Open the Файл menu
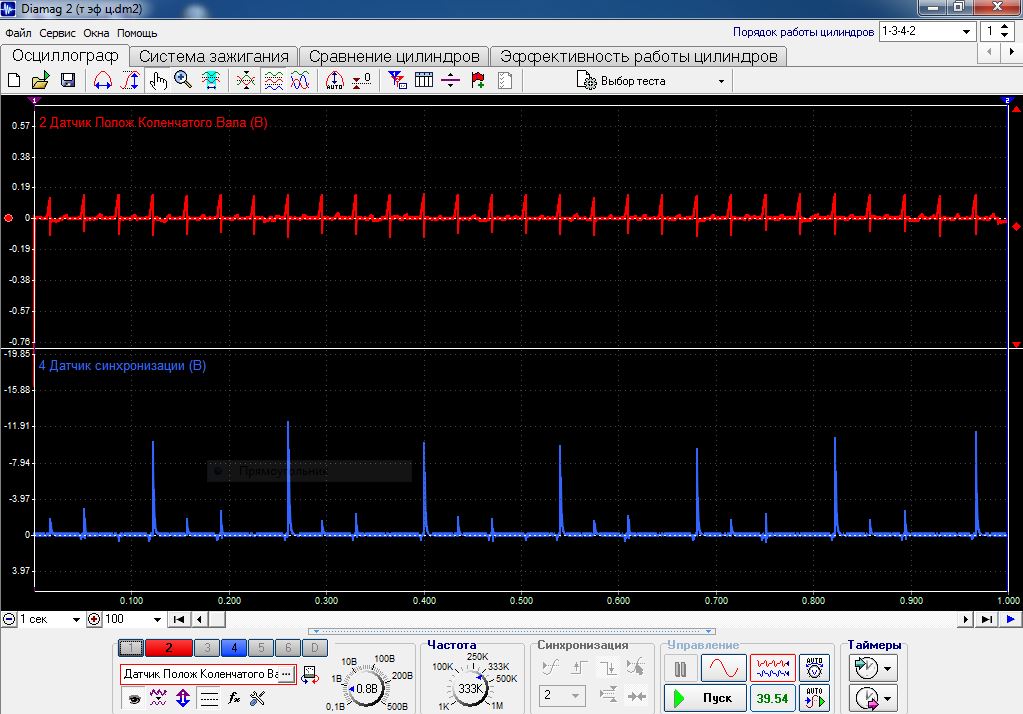 tap(18, 33)
